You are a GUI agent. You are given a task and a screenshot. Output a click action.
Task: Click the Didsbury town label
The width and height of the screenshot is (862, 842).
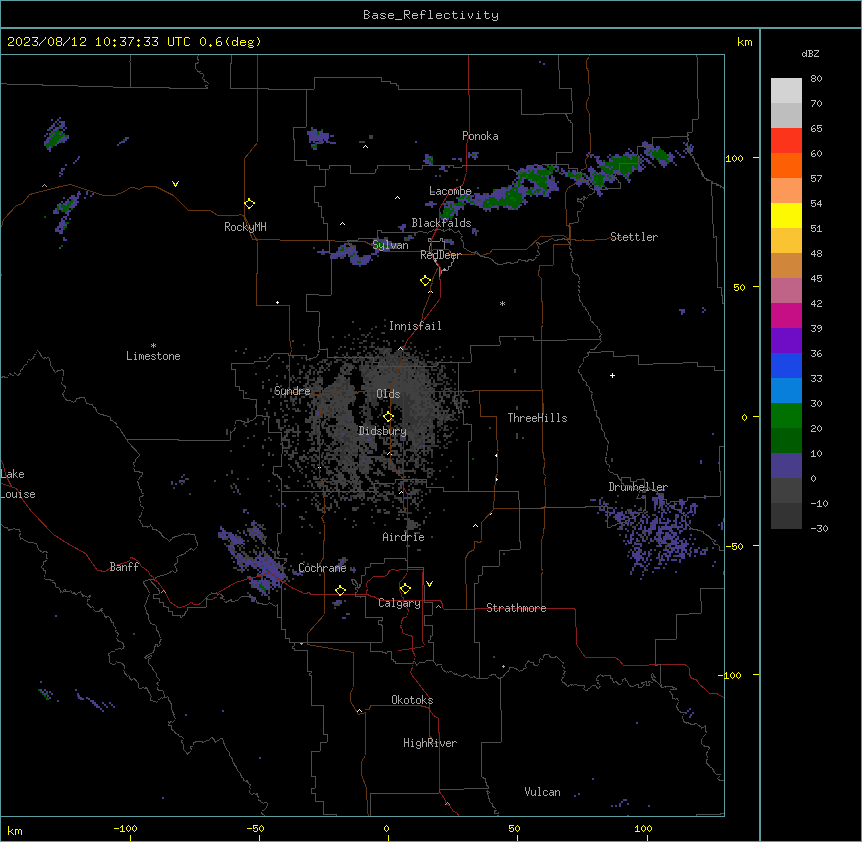point(383,431)
